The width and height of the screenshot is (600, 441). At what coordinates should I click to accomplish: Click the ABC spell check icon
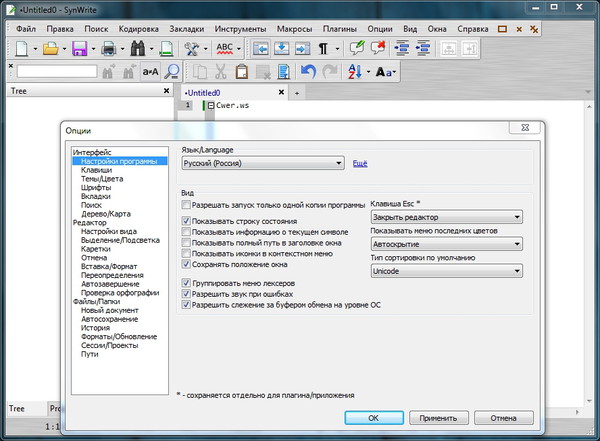[x=225, y=48]
